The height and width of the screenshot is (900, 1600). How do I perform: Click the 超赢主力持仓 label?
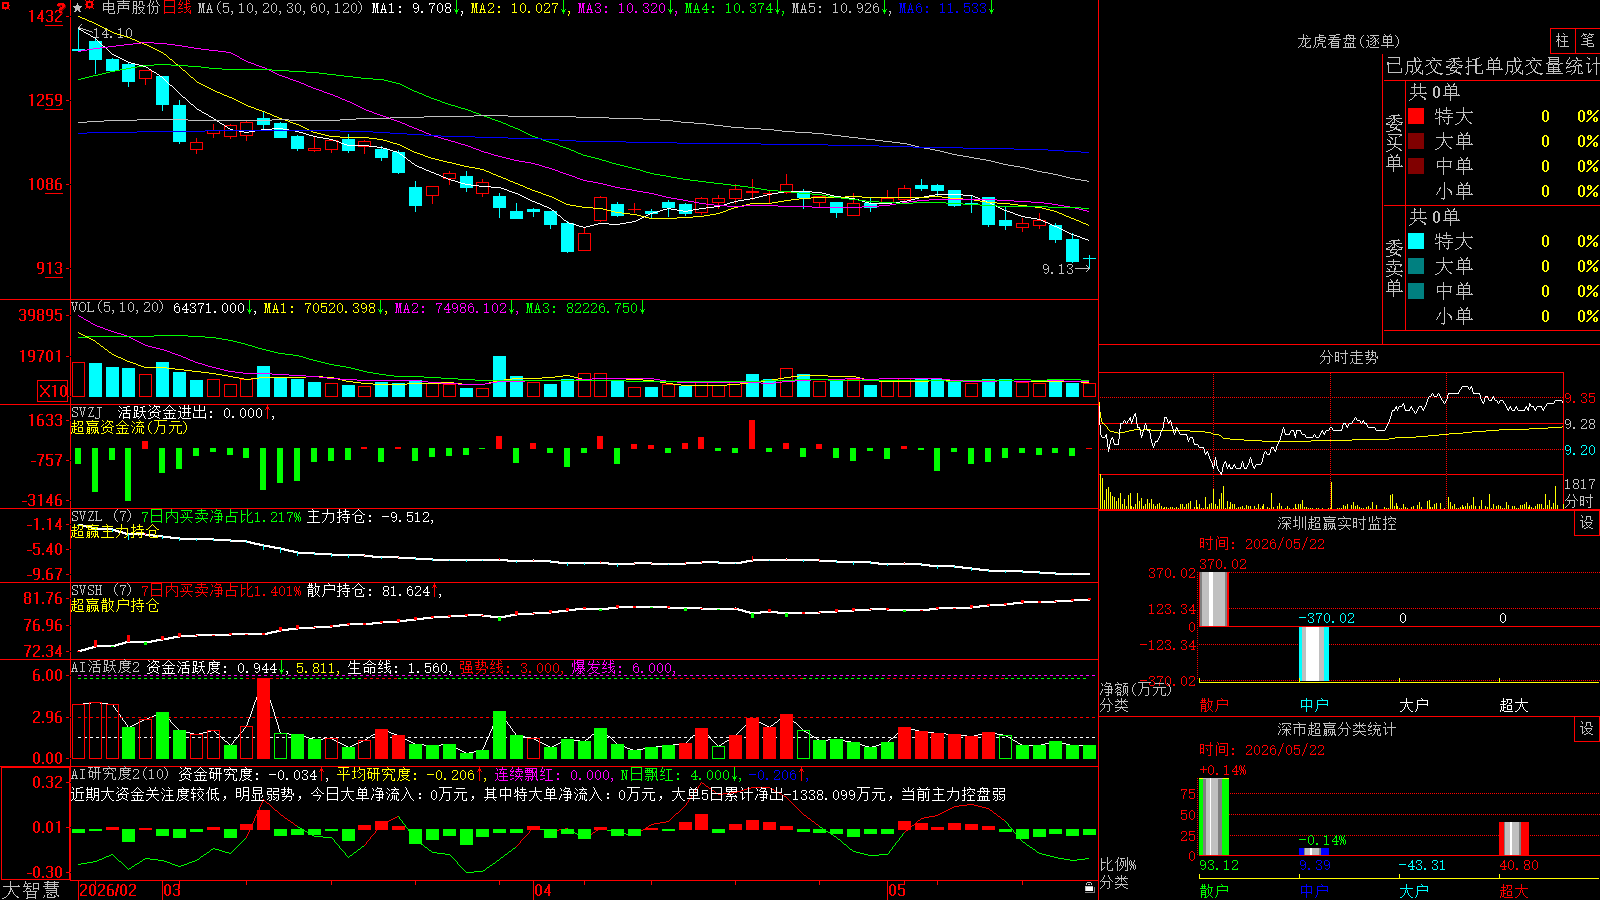(x=115, y=531)
